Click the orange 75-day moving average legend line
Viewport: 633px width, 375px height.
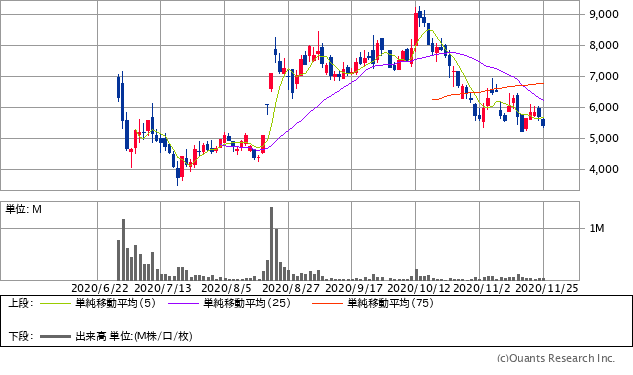coord(327,303)
